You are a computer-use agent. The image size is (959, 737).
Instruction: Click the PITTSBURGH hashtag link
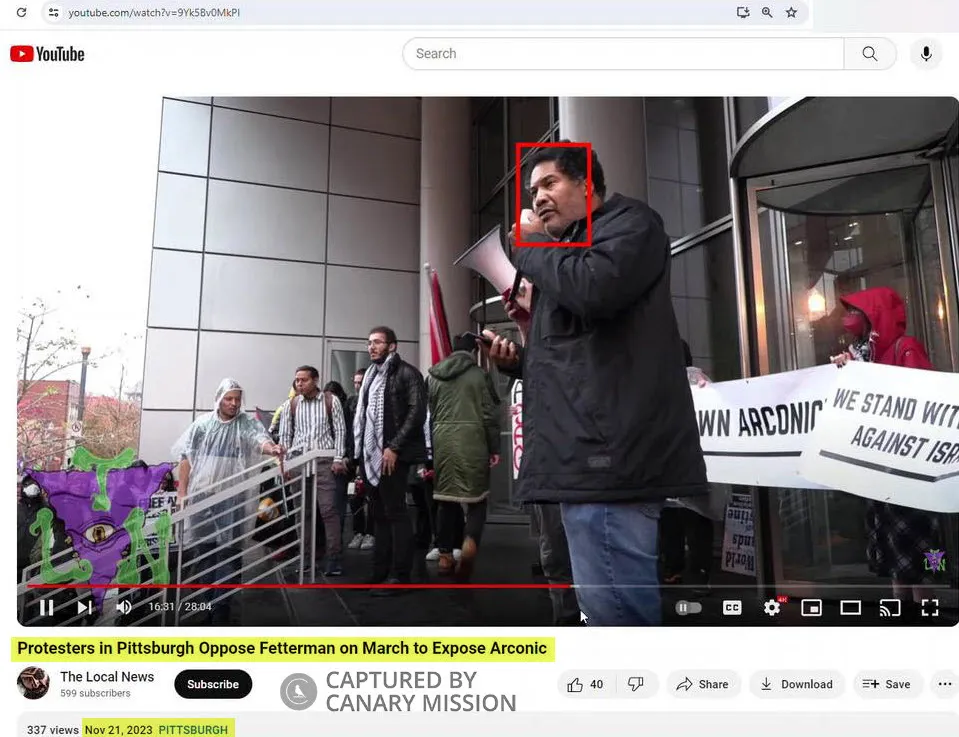[193, 730]
